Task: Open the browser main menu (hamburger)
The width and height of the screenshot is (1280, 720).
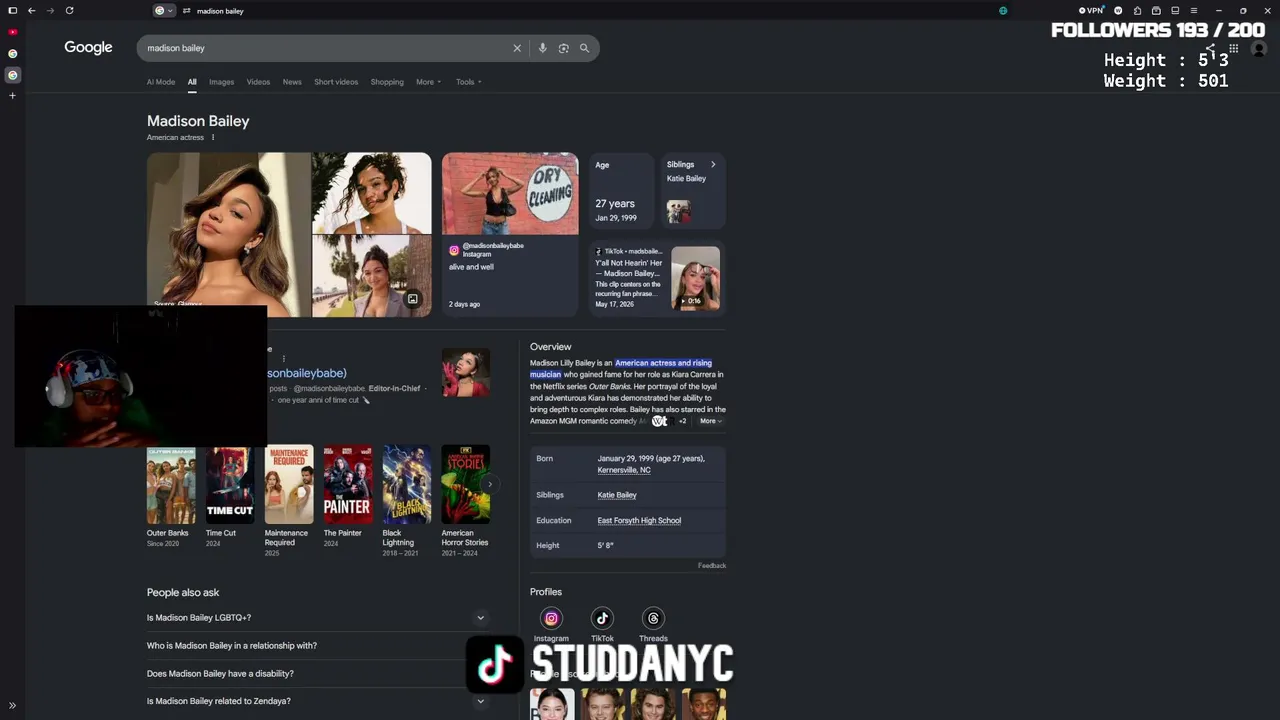Action: tap(1193, 10)
